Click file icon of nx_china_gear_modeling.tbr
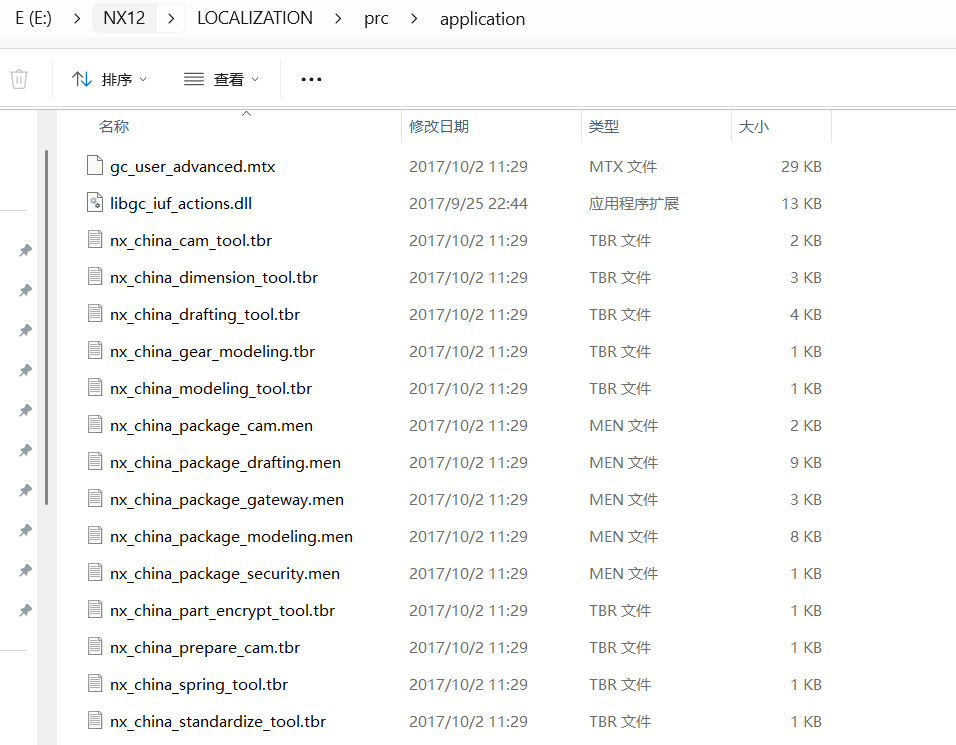Screen dimensions: 956x745 (95, 350)
